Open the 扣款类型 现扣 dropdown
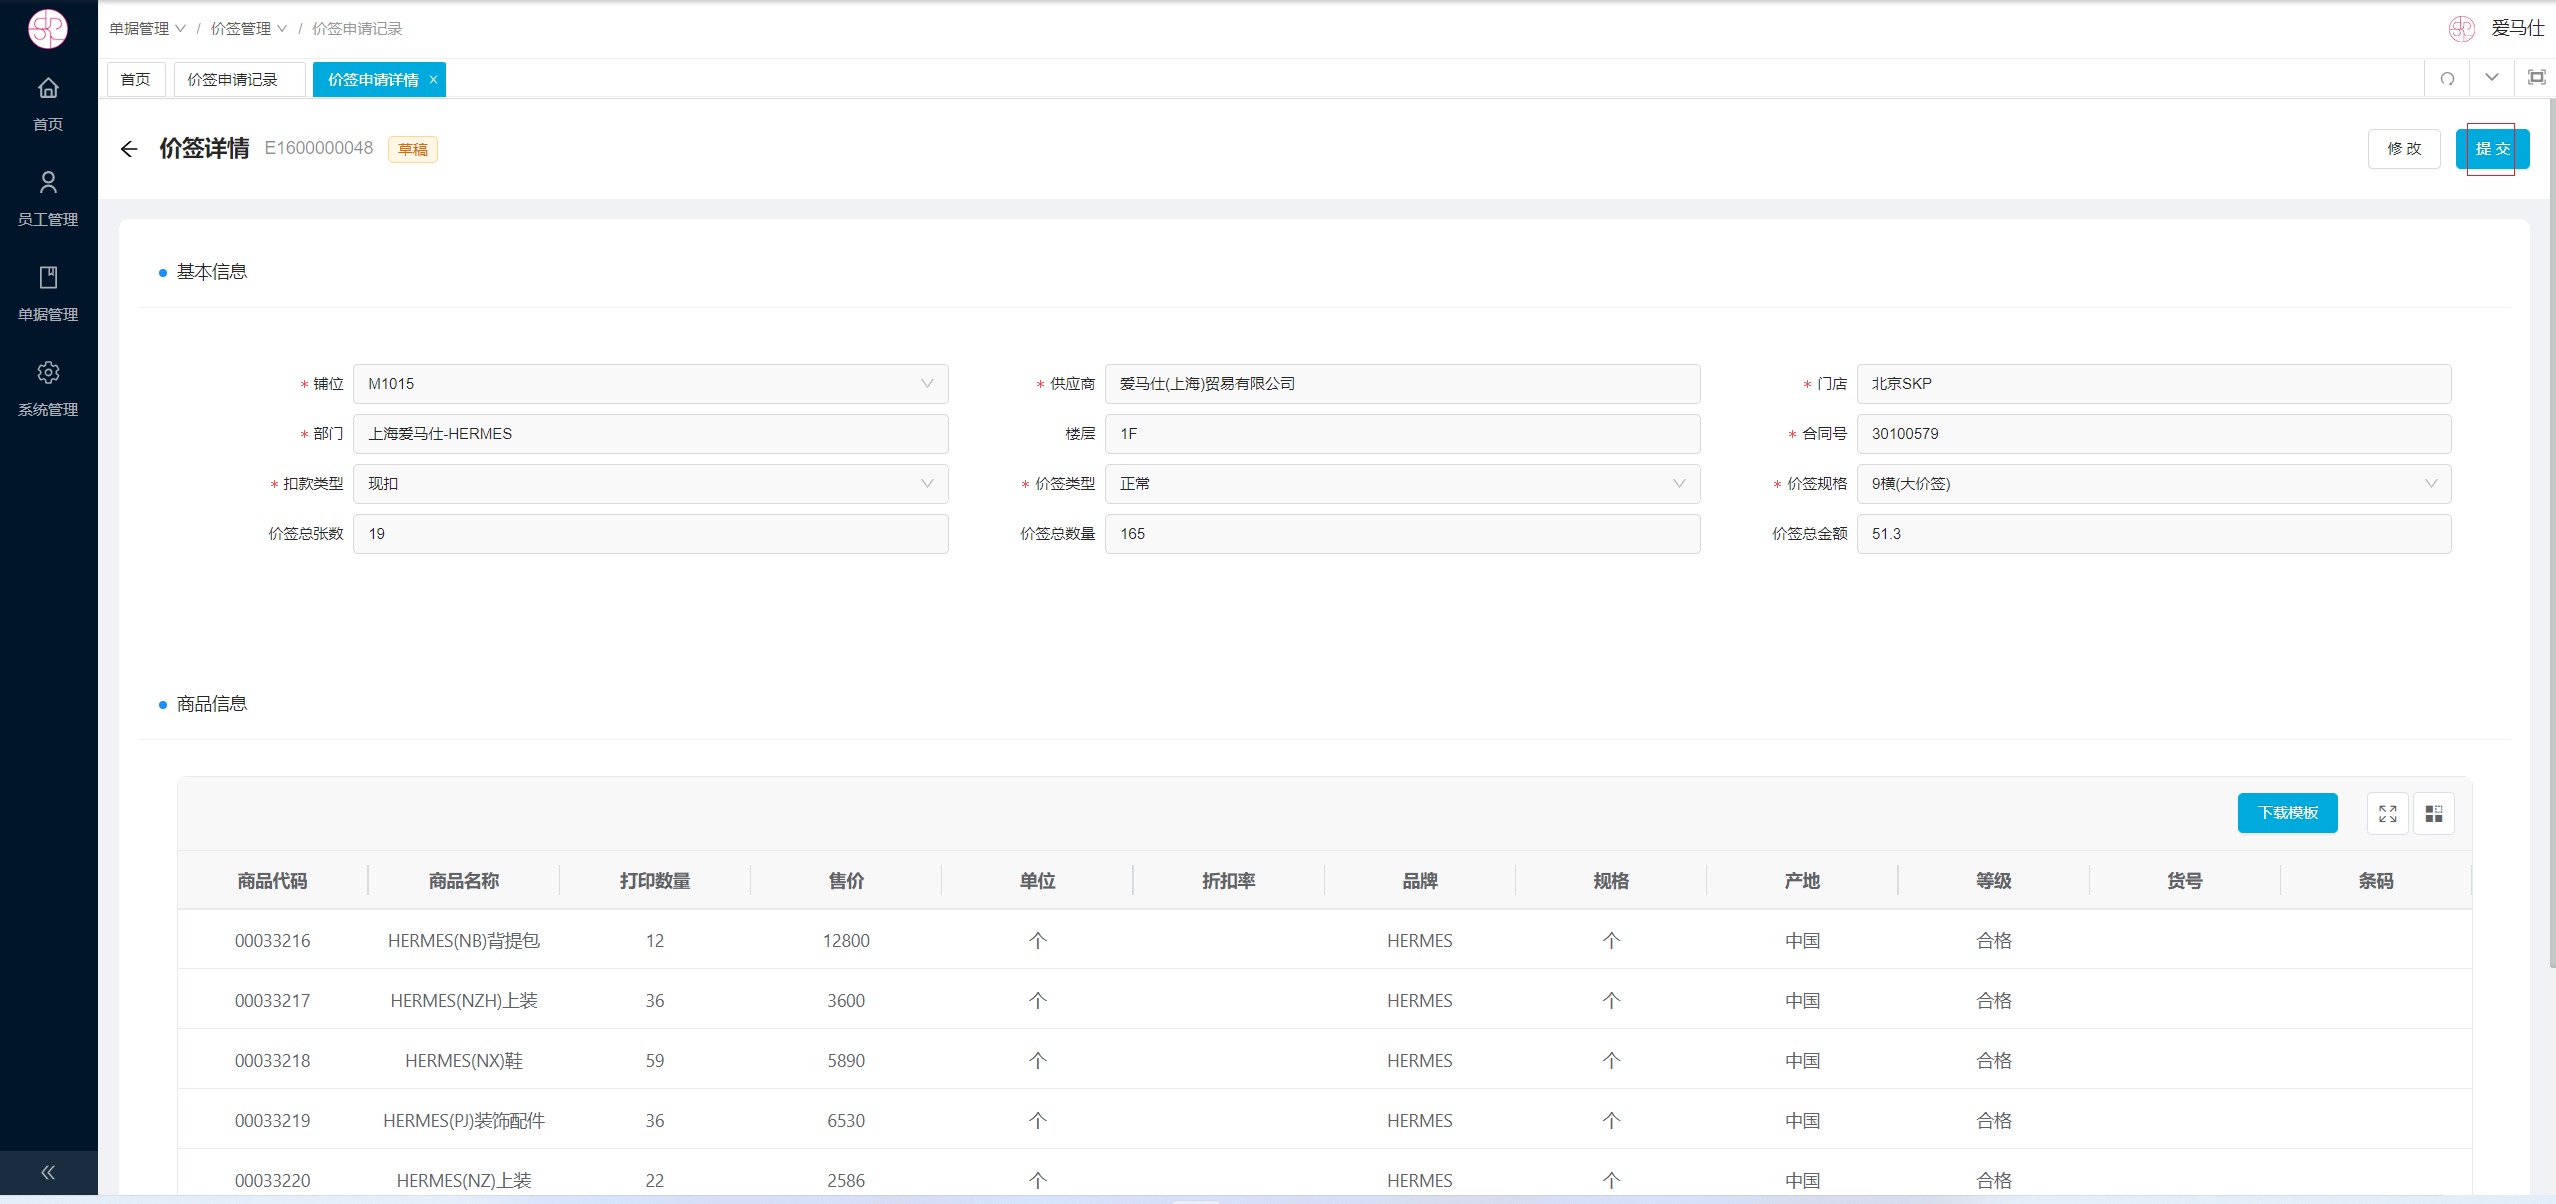2556x1204 pixels. (651, 484)
